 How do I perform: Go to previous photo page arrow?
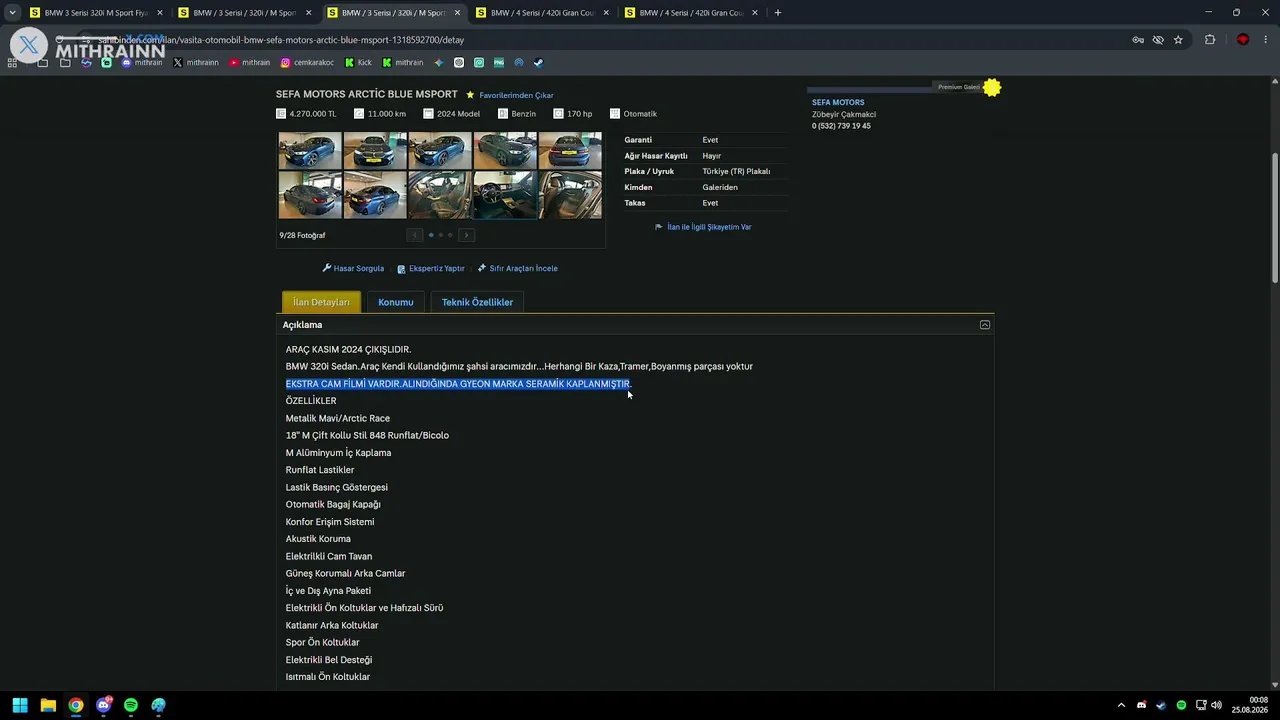414,235
